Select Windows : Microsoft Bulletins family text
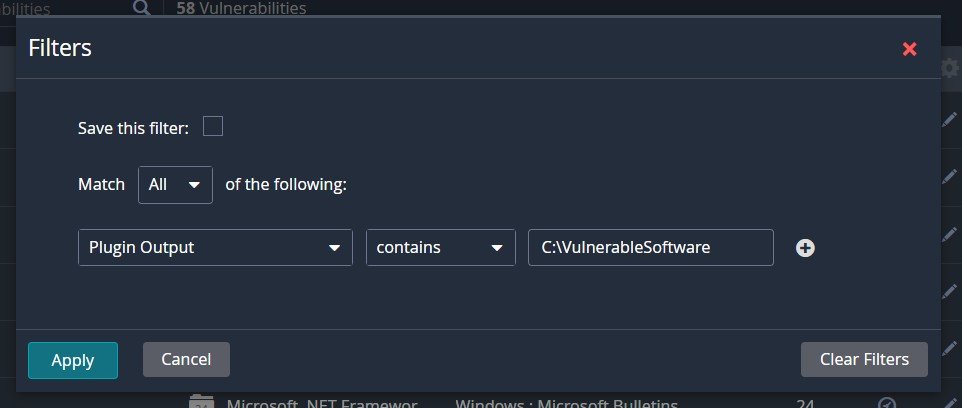Image resolution: width=962 pixels, height=408 pixels. click(566, 404)
